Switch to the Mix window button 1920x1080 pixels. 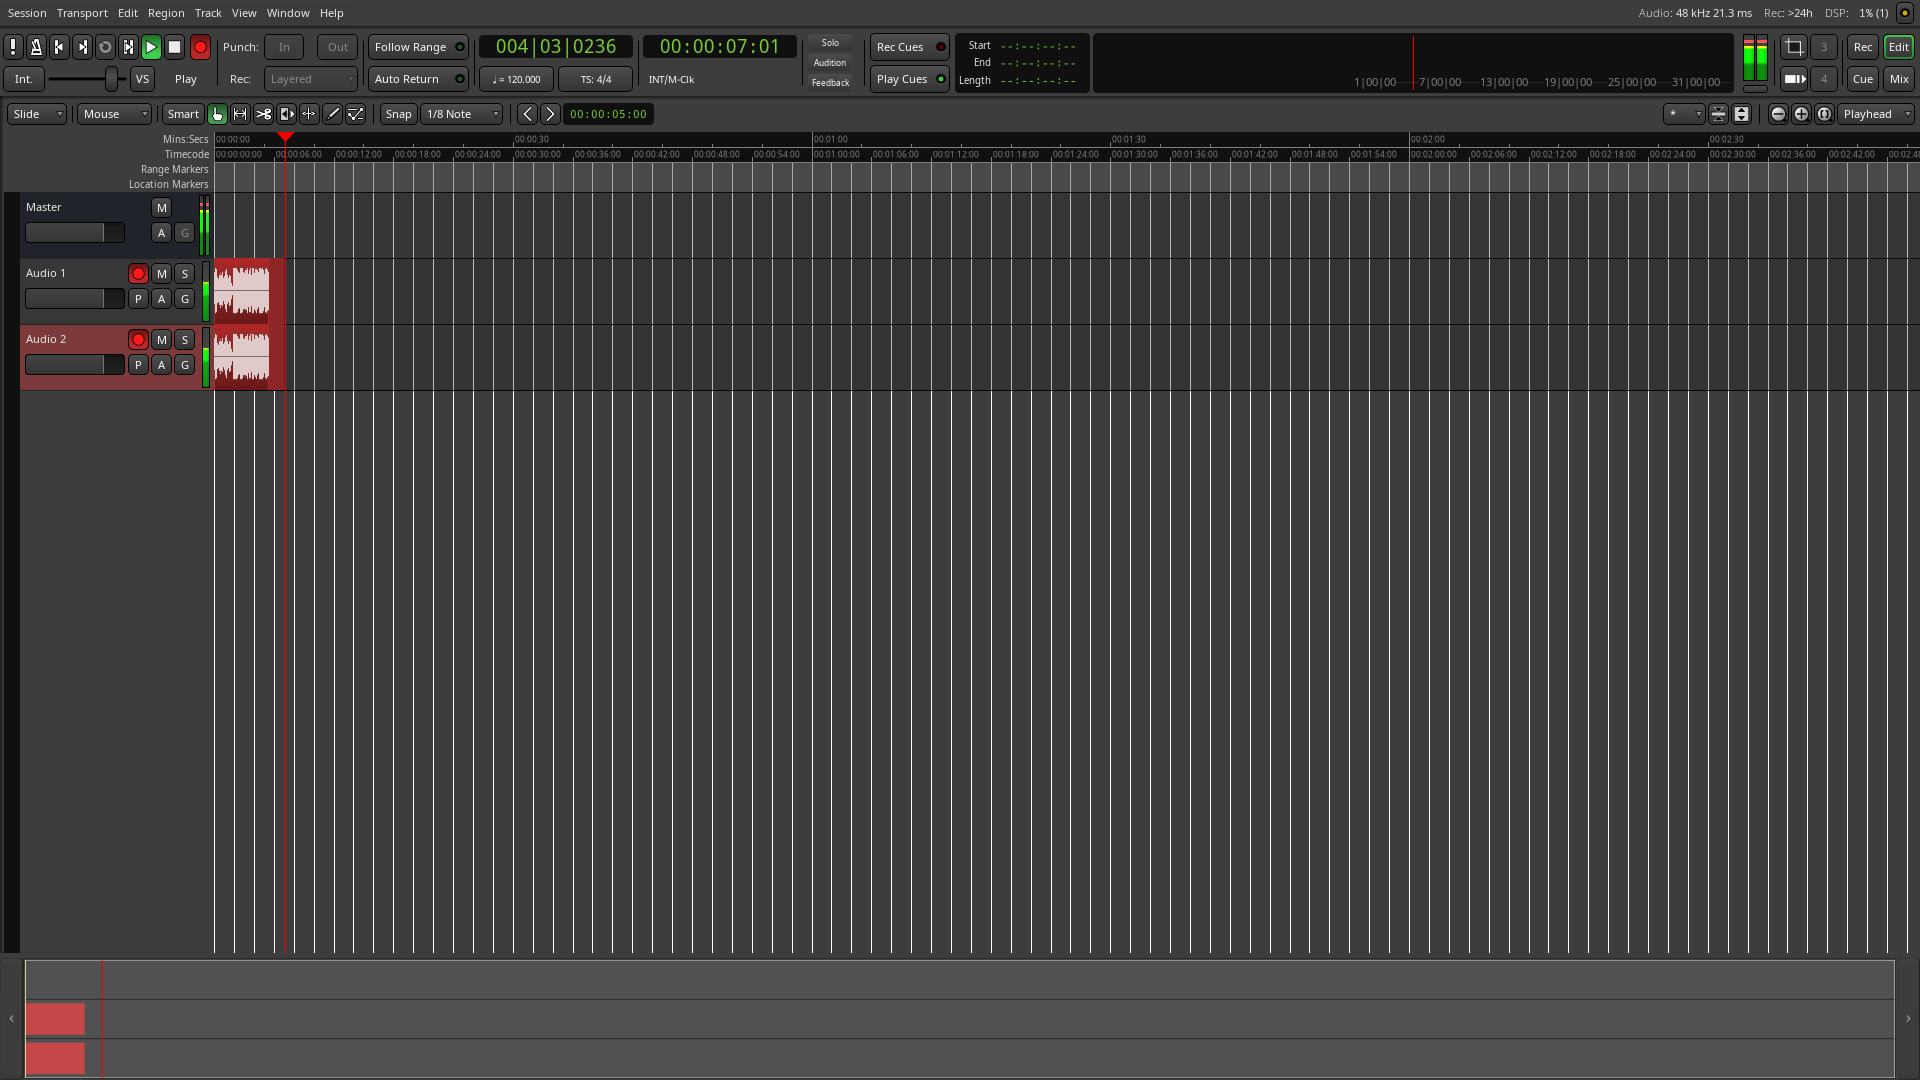(1898, 79)
